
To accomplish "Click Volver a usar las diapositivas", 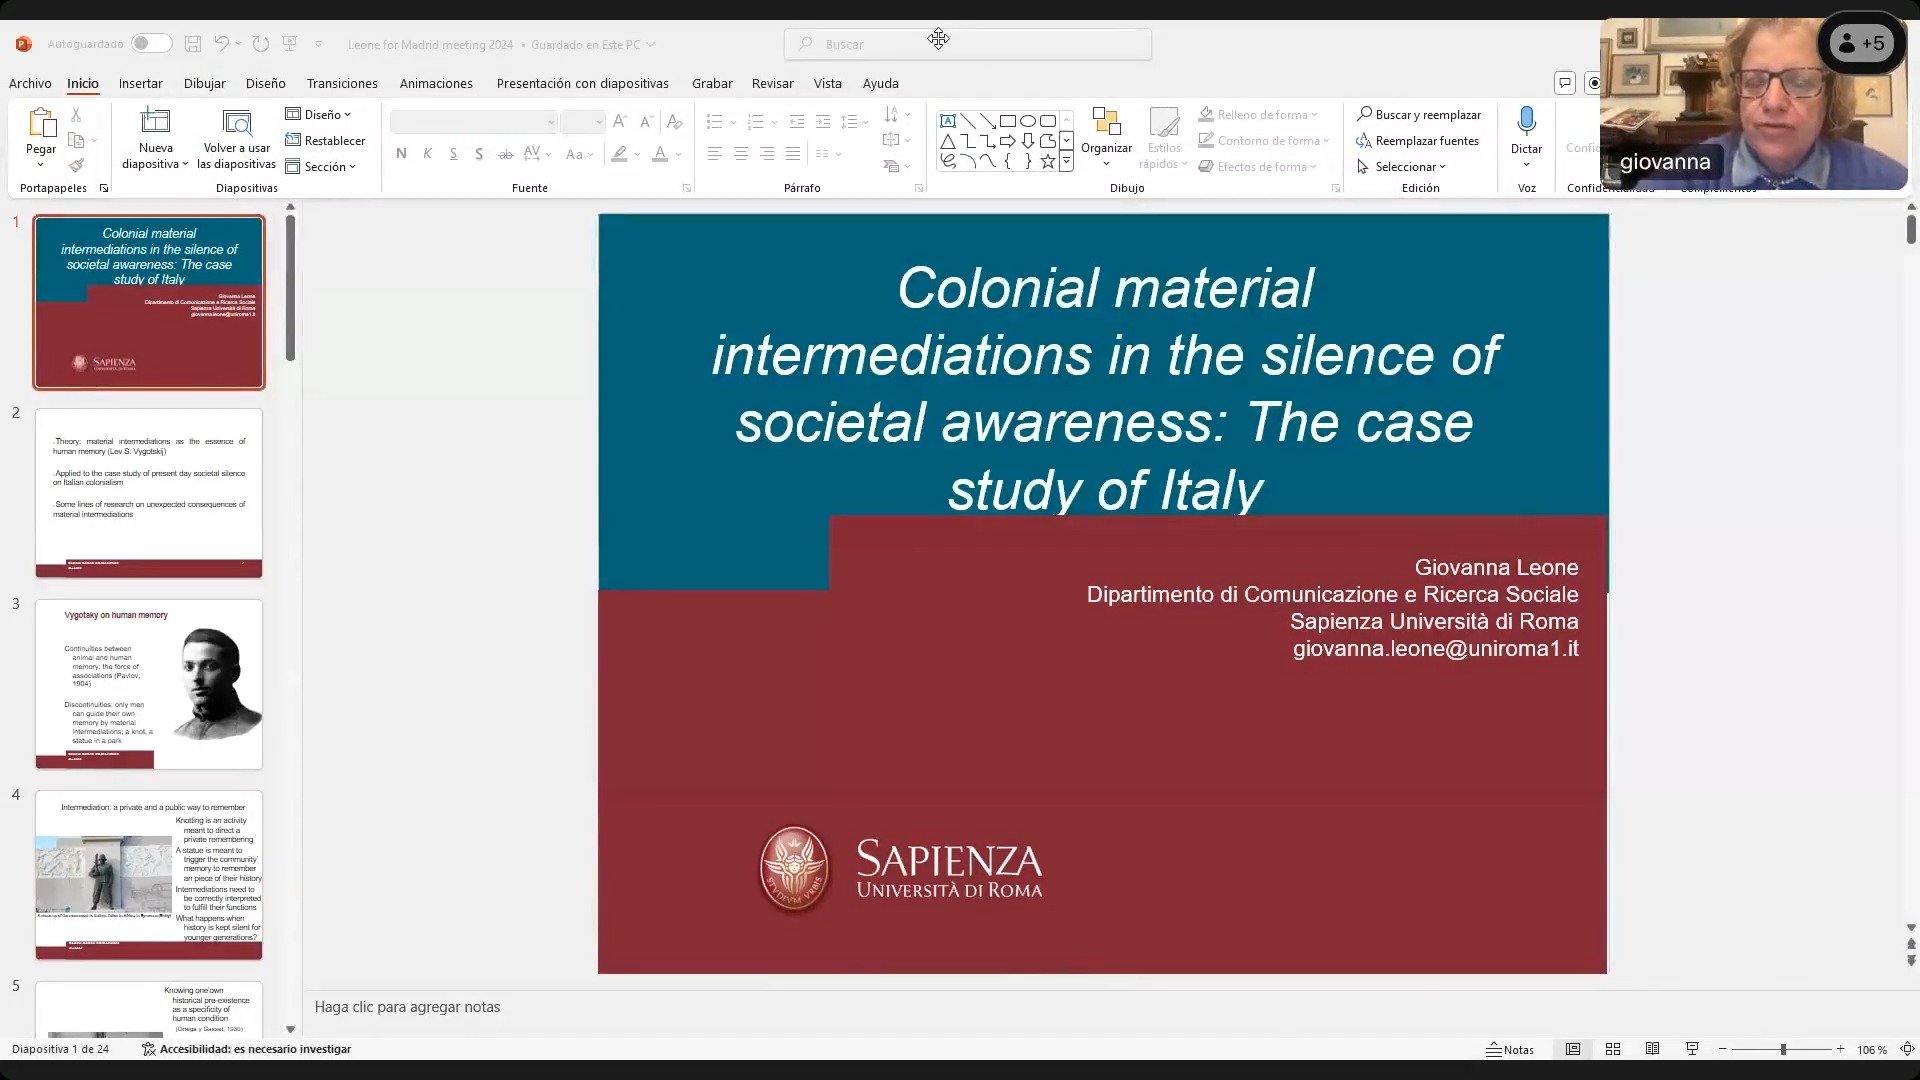I will click(237, 138).
